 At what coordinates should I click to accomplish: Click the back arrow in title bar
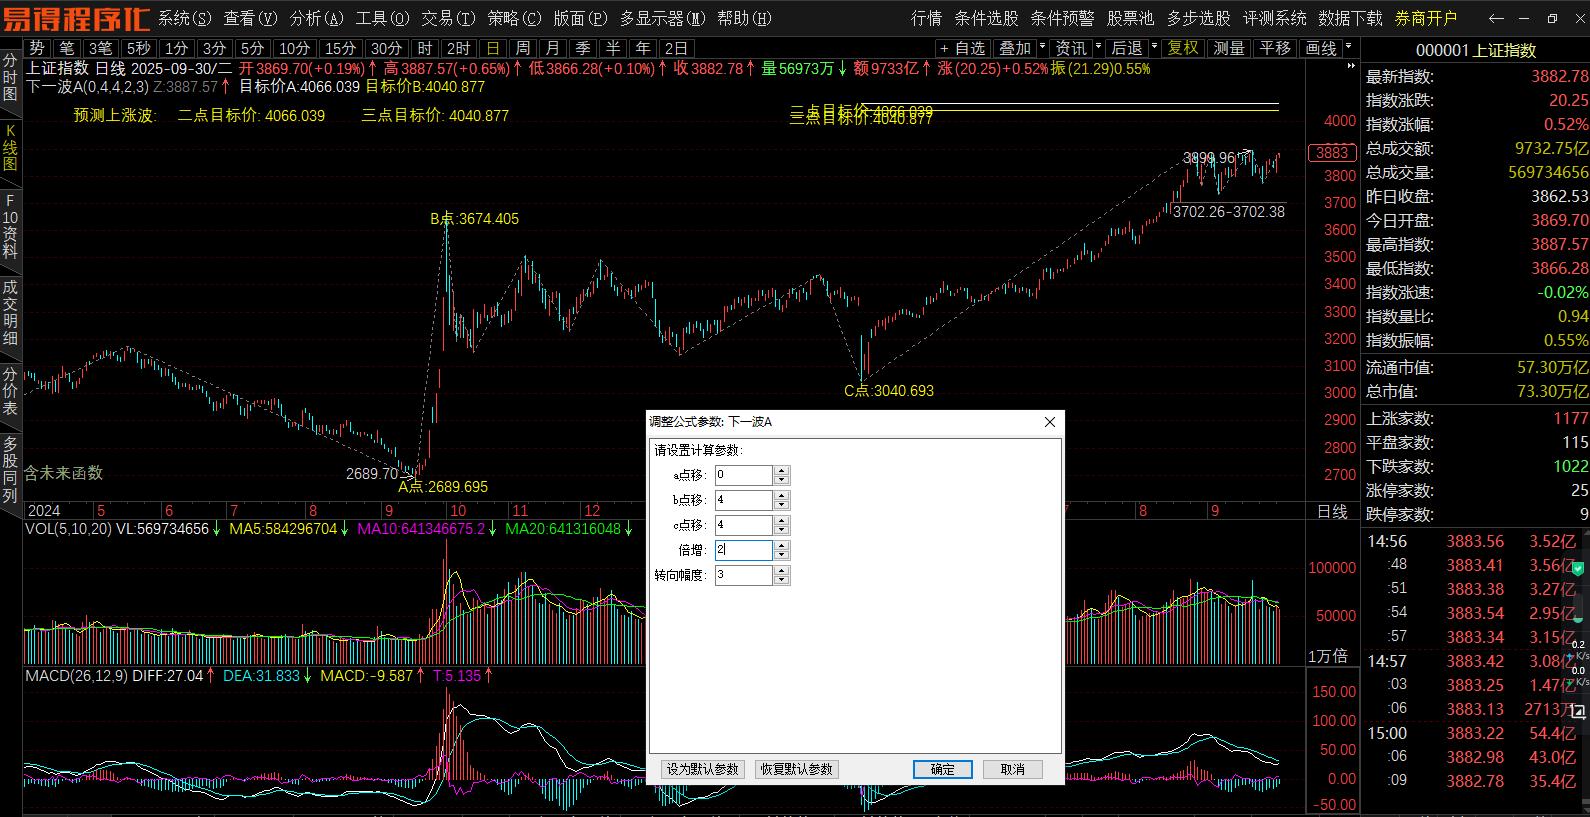[x=1496, y=18]
